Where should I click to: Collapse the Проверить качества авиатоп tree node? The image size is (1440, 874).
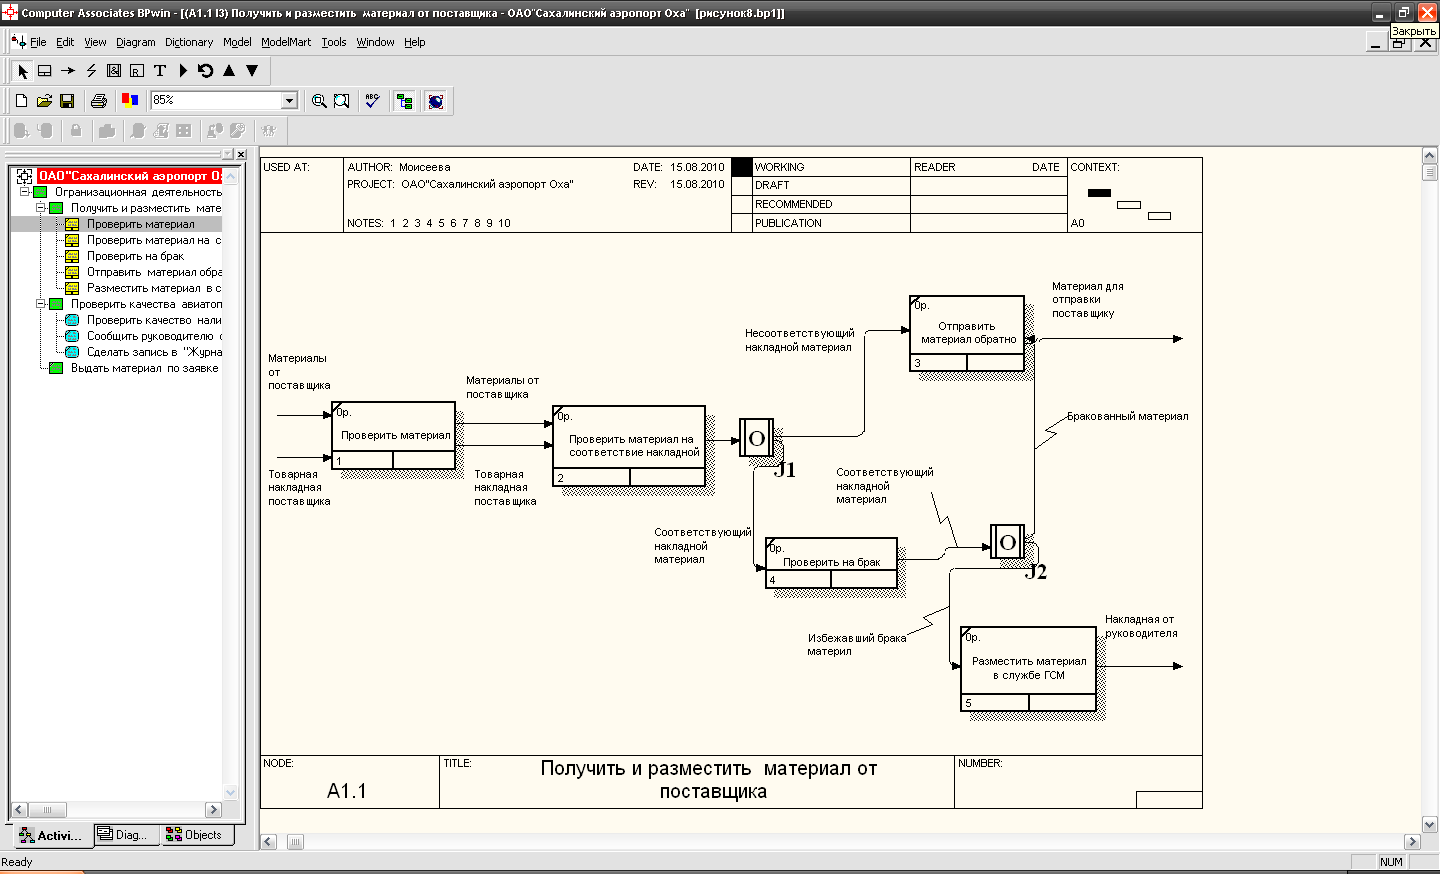[41, 304]
